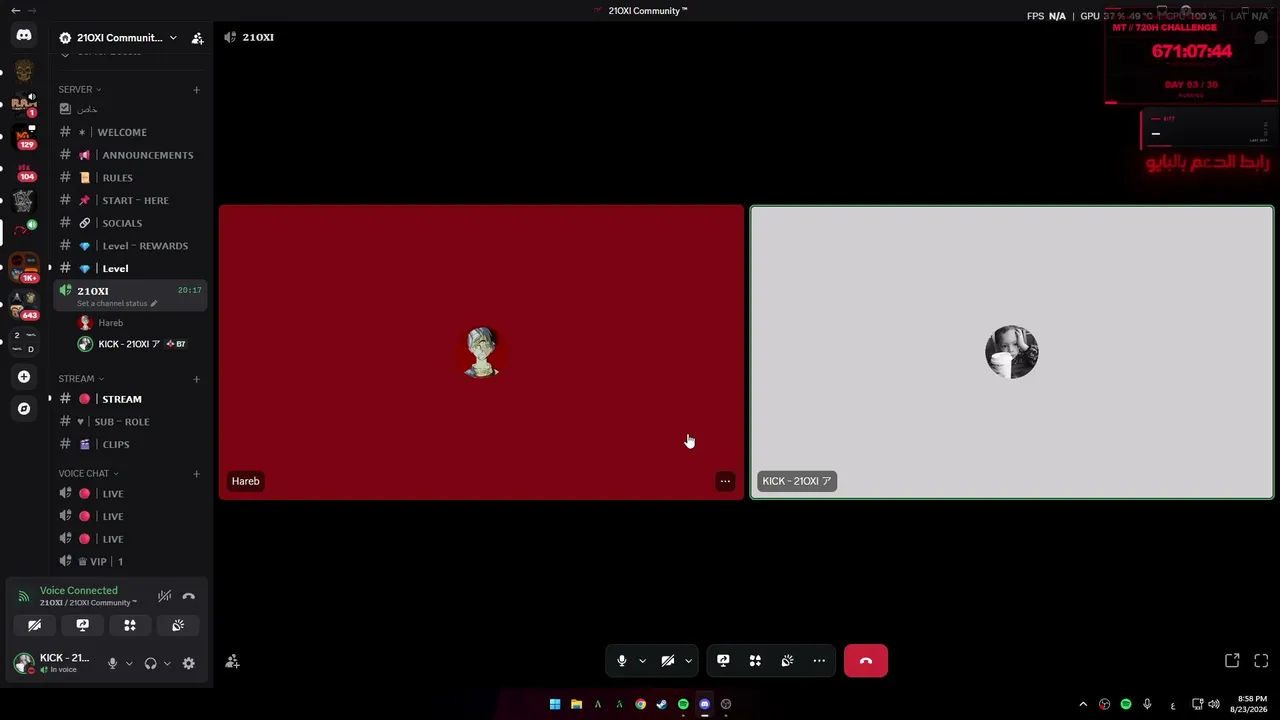The width and height of the screenshot is (1280, 720).
Task: Open microphone options arrow in call bar
Action: (x=642, y=661)
